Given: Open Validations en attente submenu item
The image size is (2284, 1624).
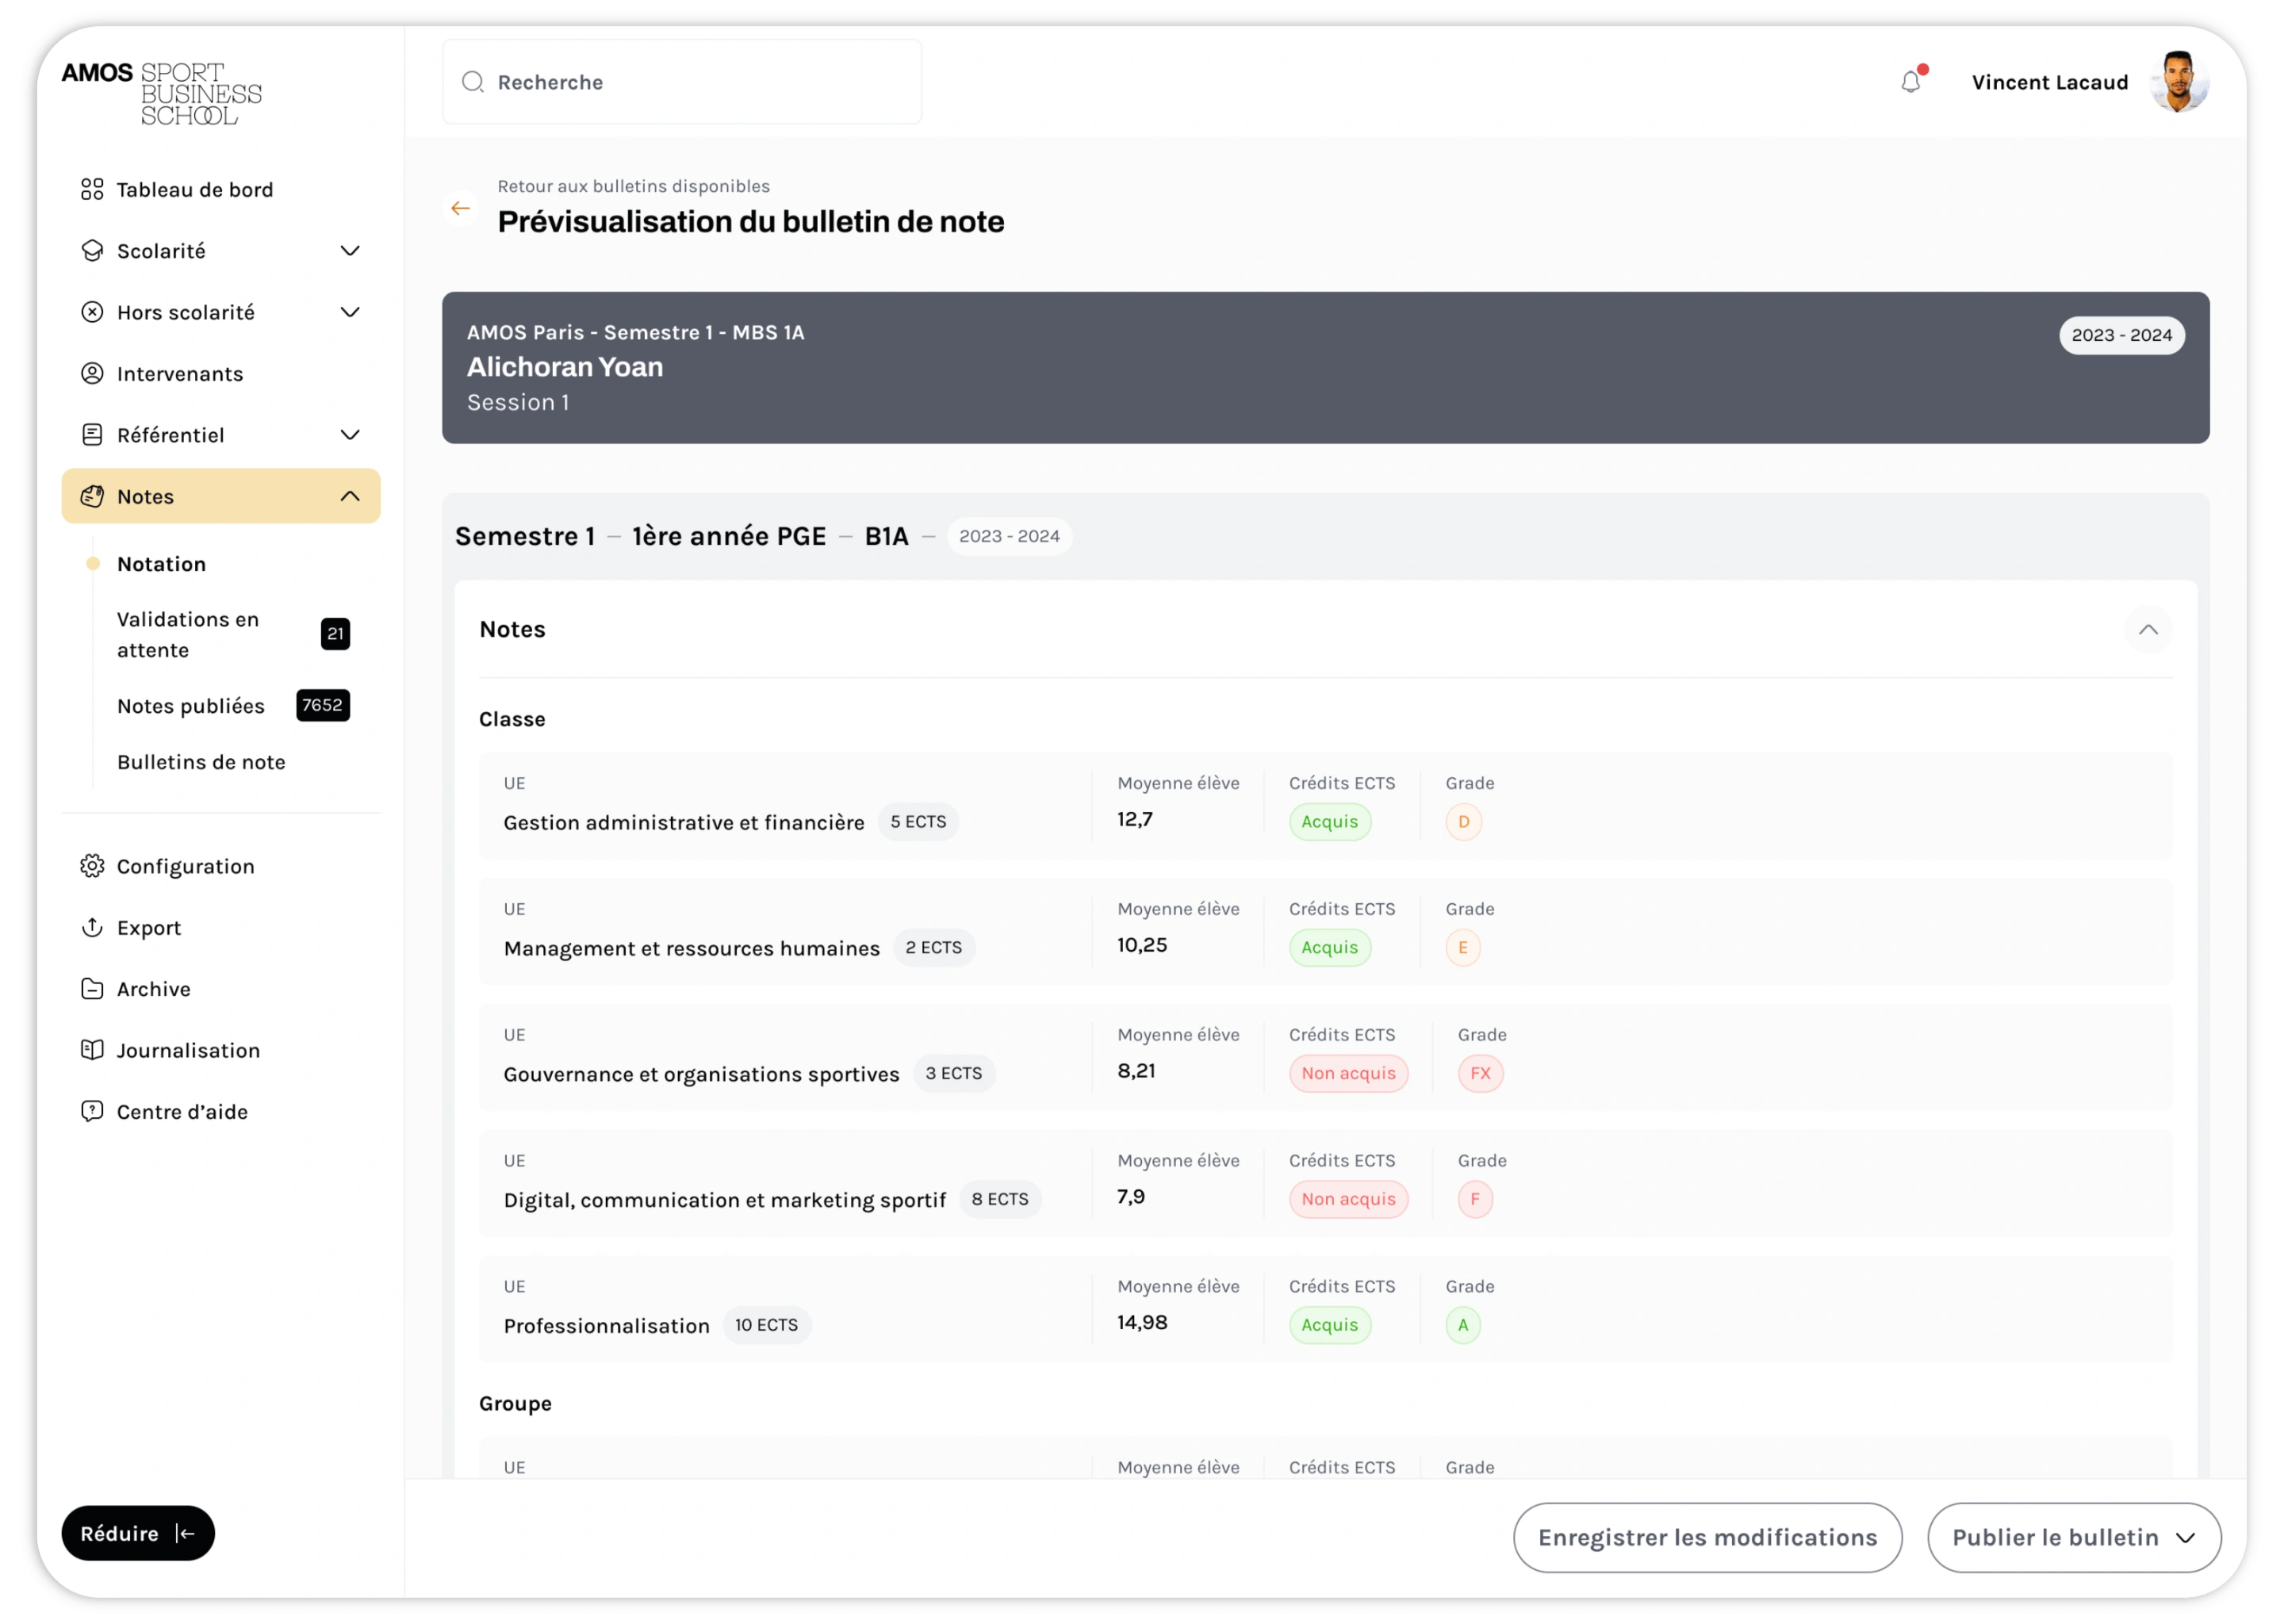Looking at the screenshot, I should (x=188, y=634).
